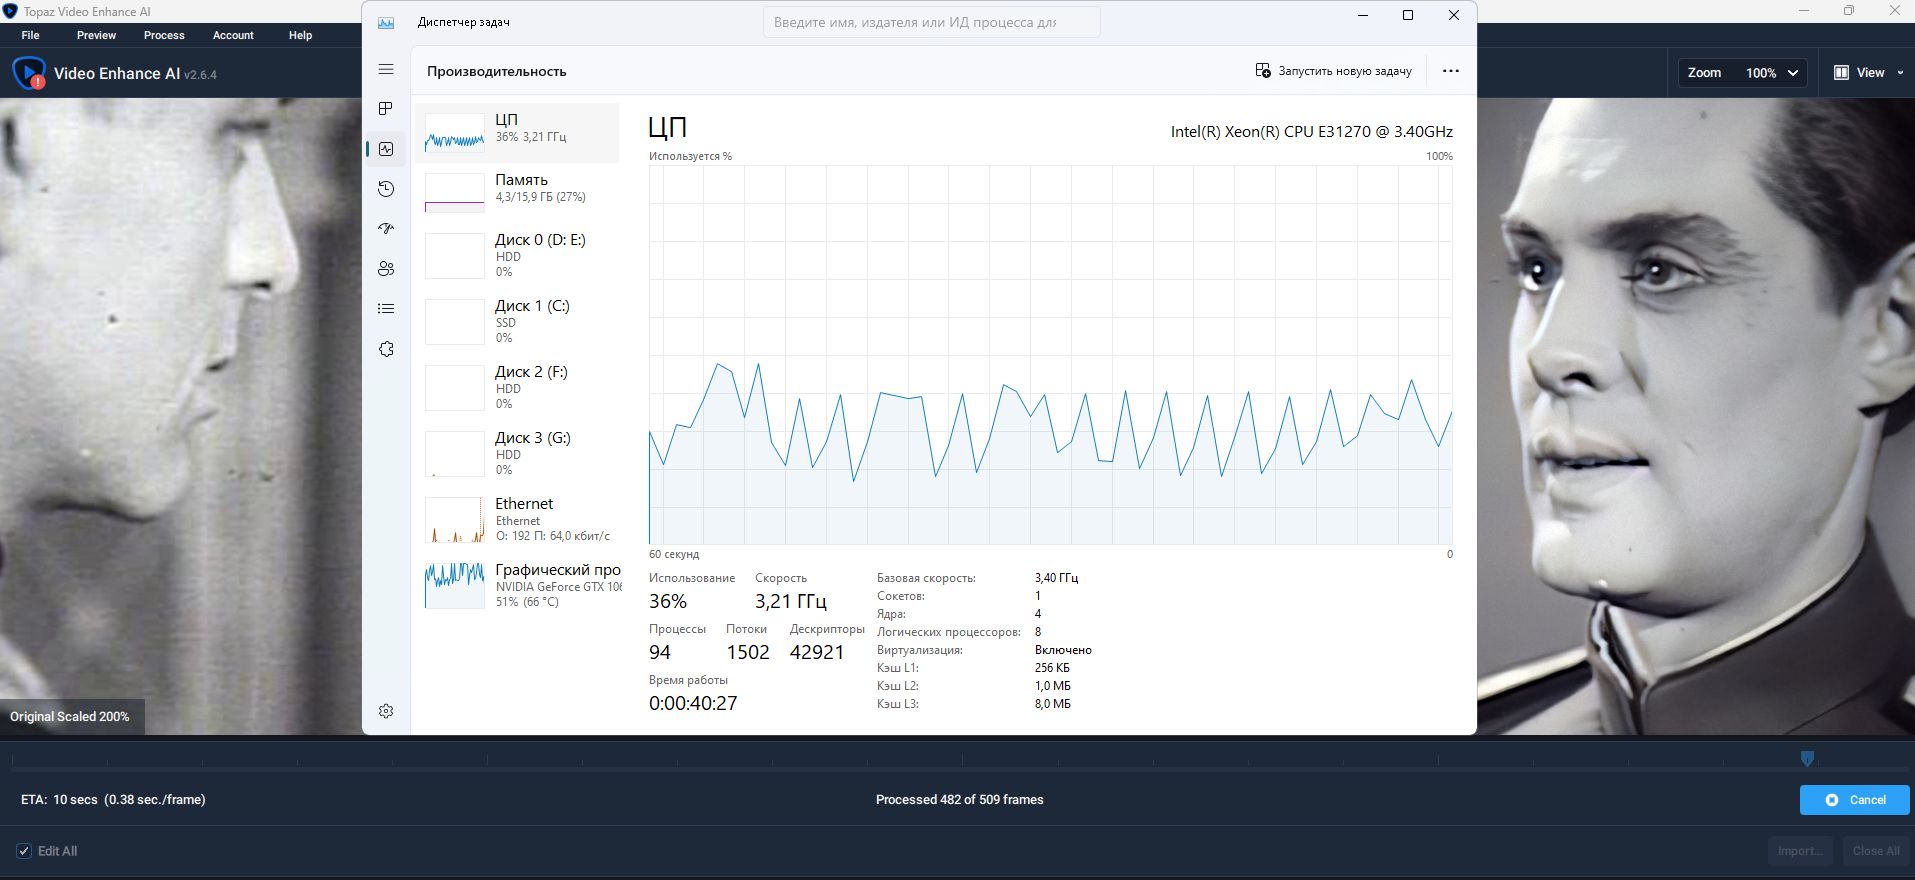Click the Video Enhance AI logo icon
This screenshot has width=1915, height=880.
[x=29, y=73]
